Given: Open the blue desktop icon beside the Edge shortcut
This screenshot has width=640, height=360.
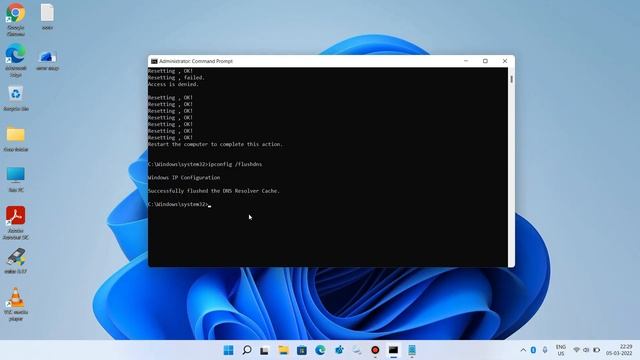Looking at the screenshot, I should click(47, 60).
